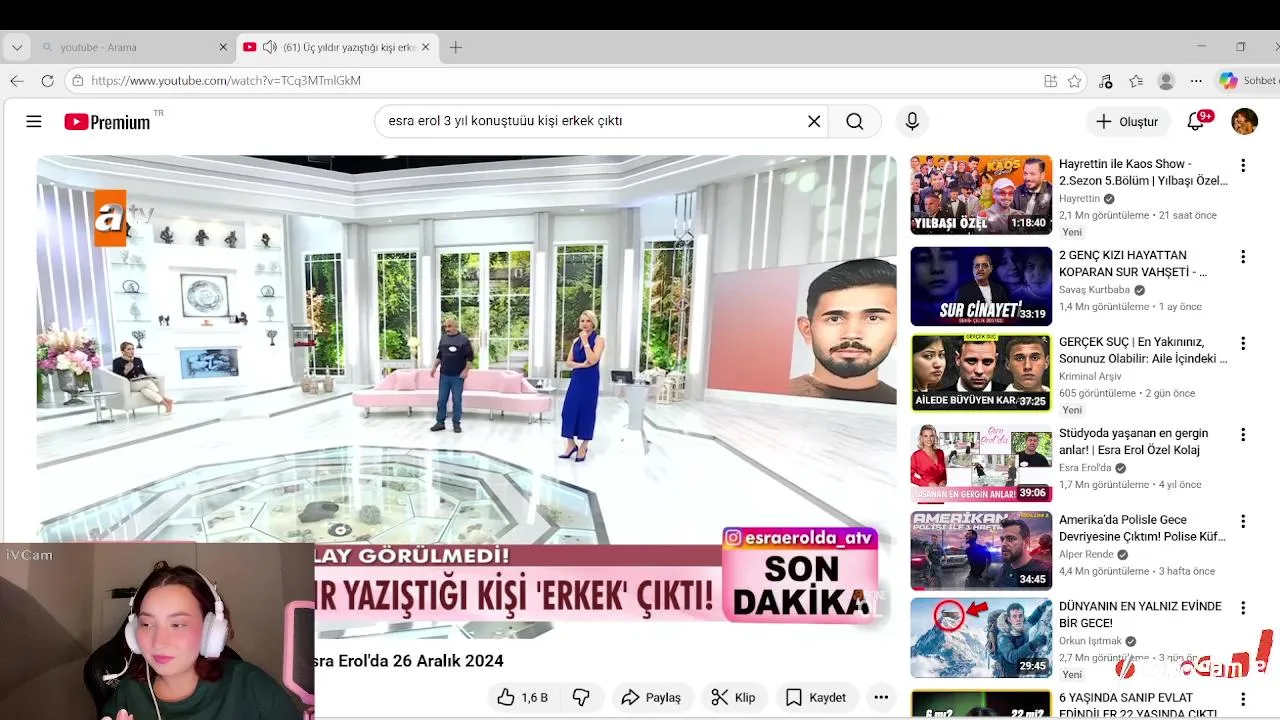1280x720 pixels.
Task: Open more actions under video
Action: (x=881, y=697)
